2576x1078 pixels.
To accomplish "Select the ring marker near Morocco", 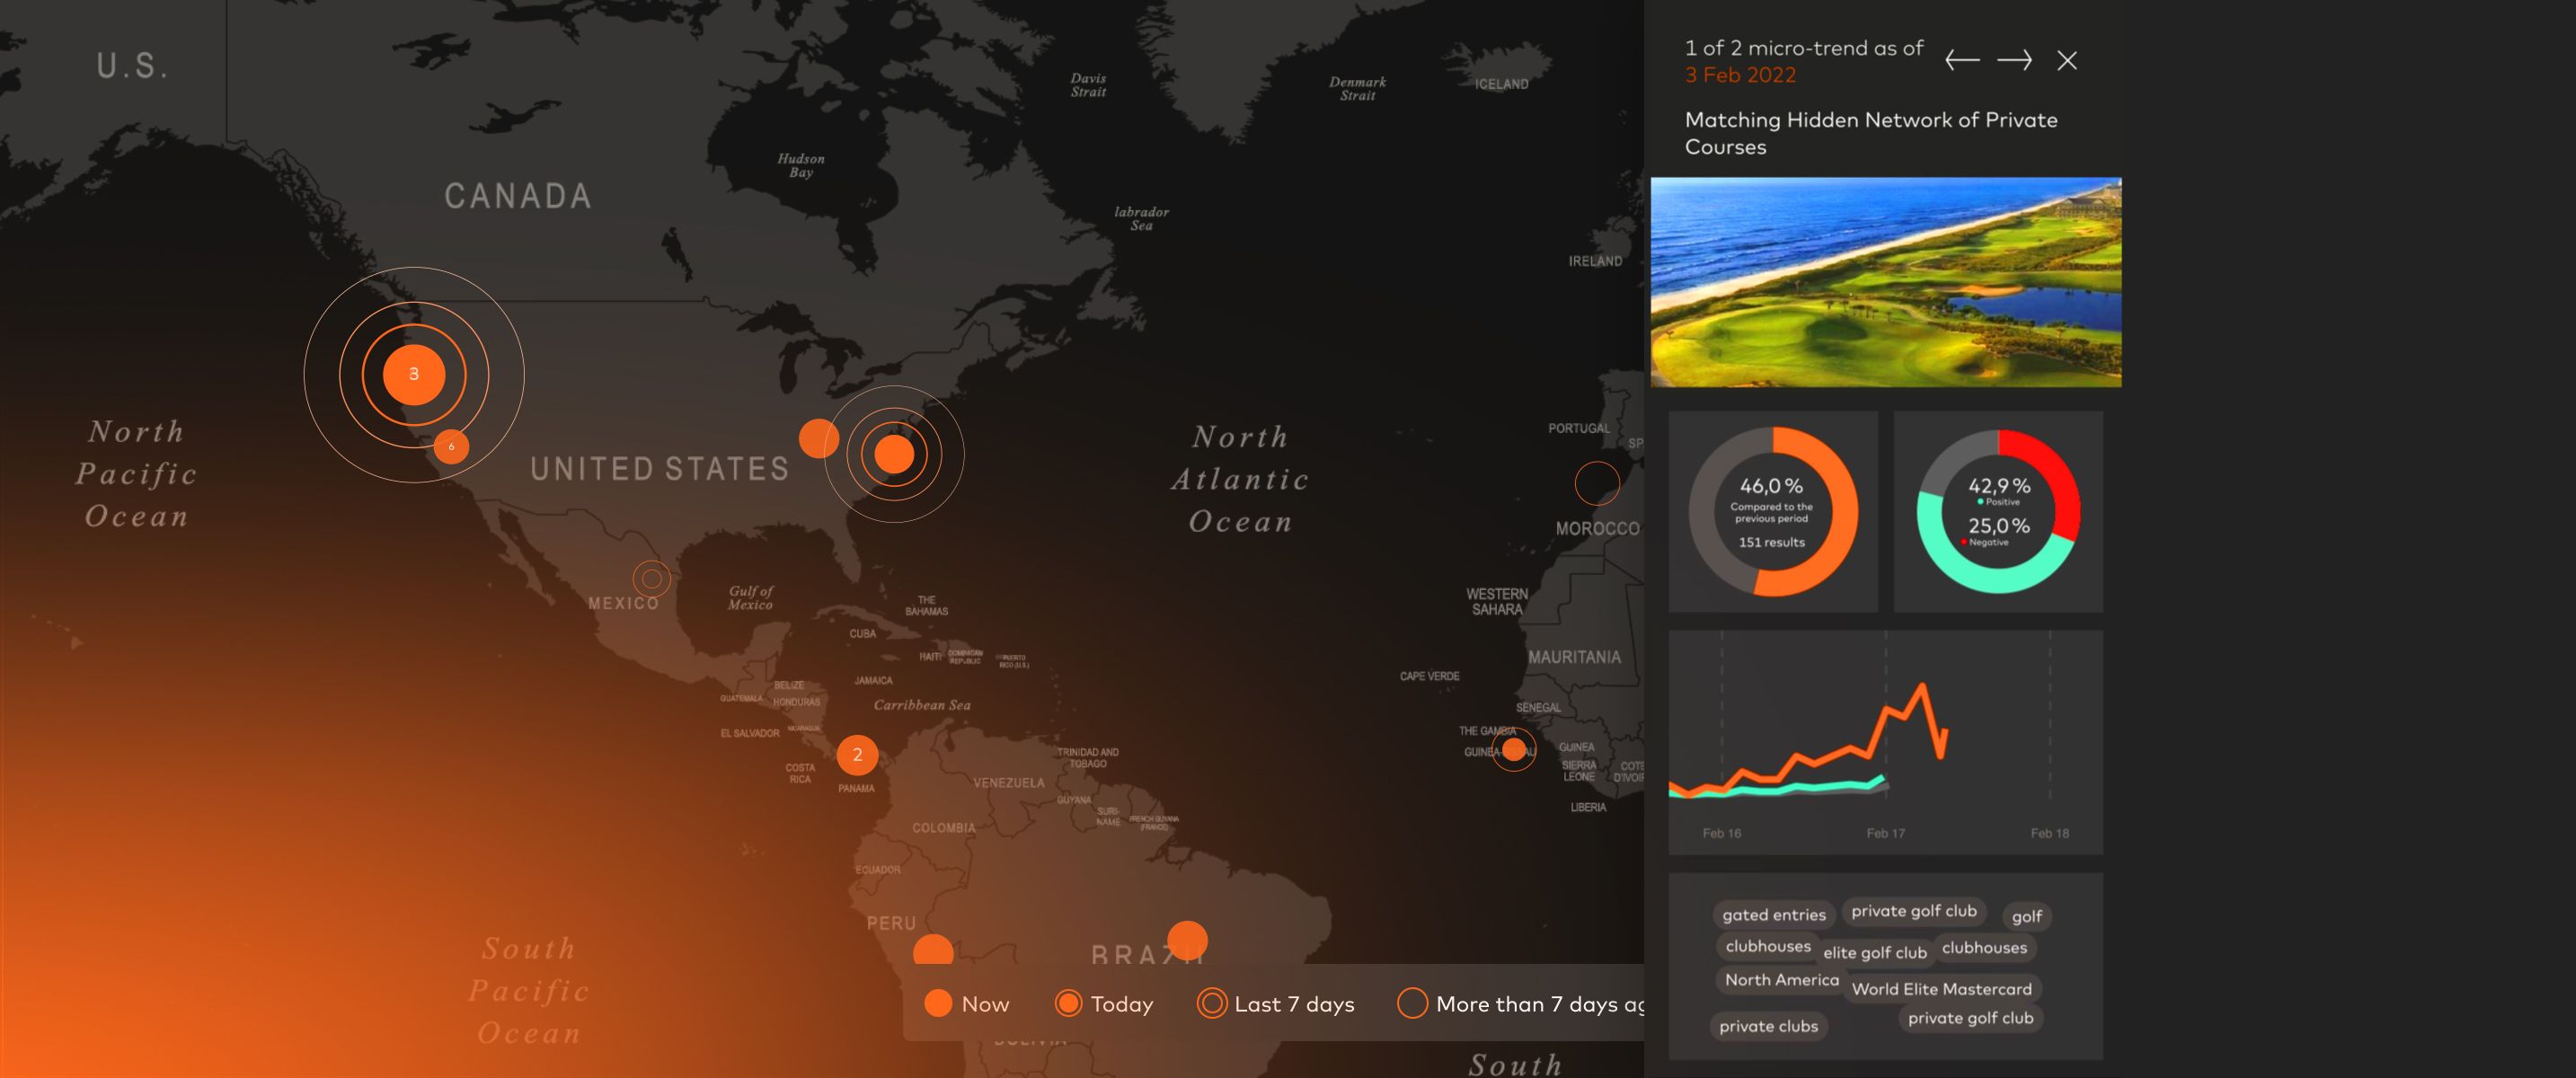I will click(1597, 483).
